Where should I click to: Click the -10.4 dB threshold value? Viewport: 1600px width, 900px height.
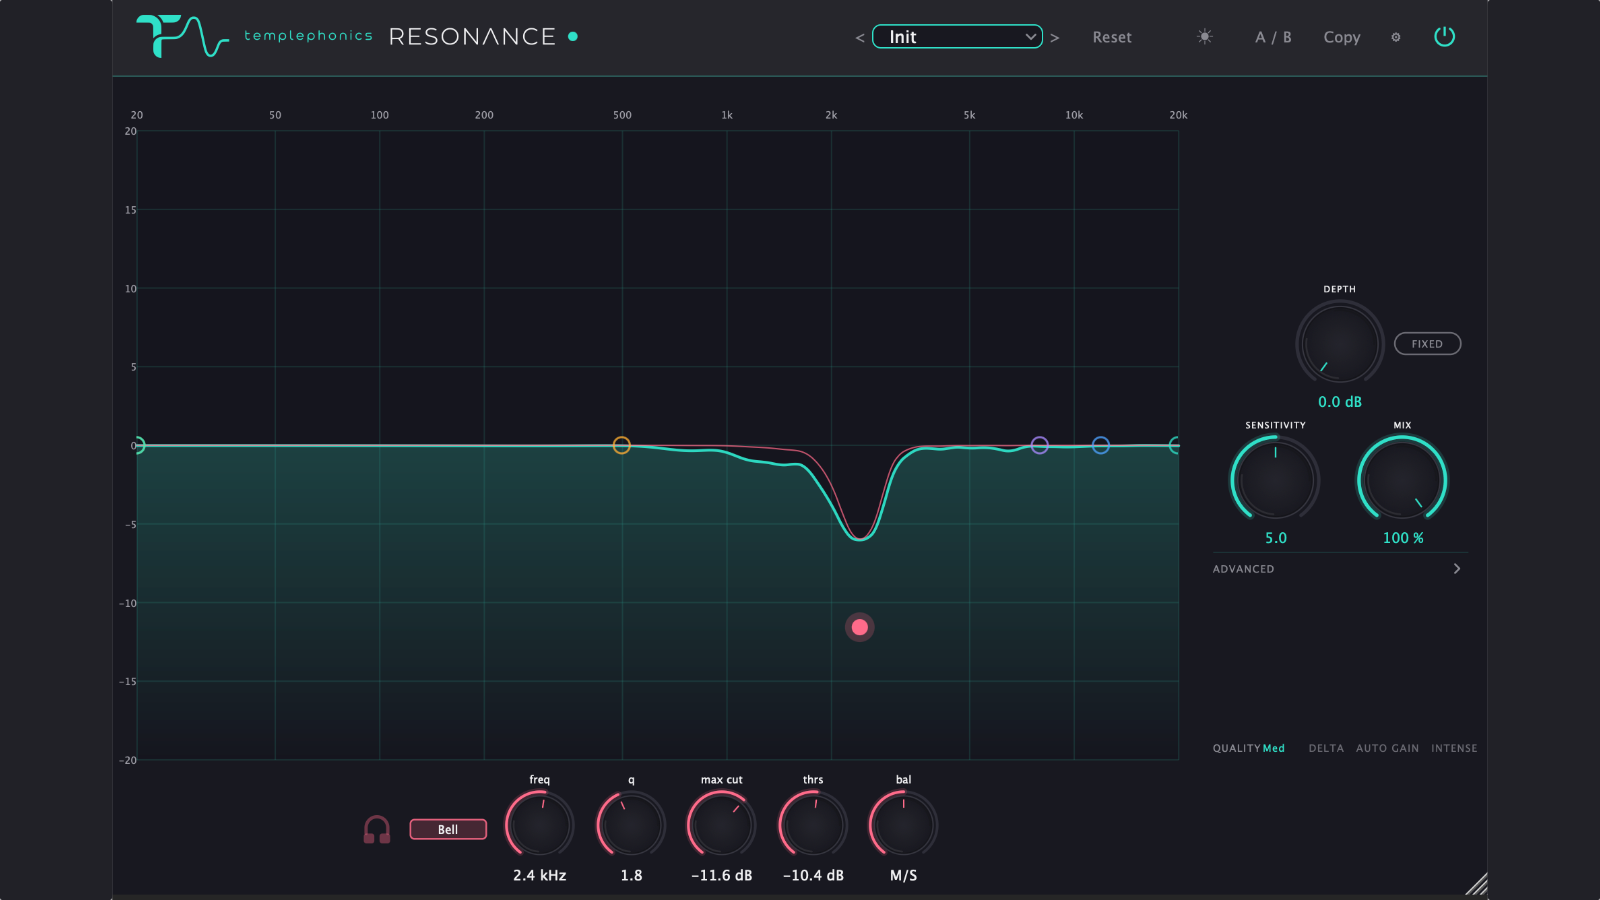click(813, 875)
